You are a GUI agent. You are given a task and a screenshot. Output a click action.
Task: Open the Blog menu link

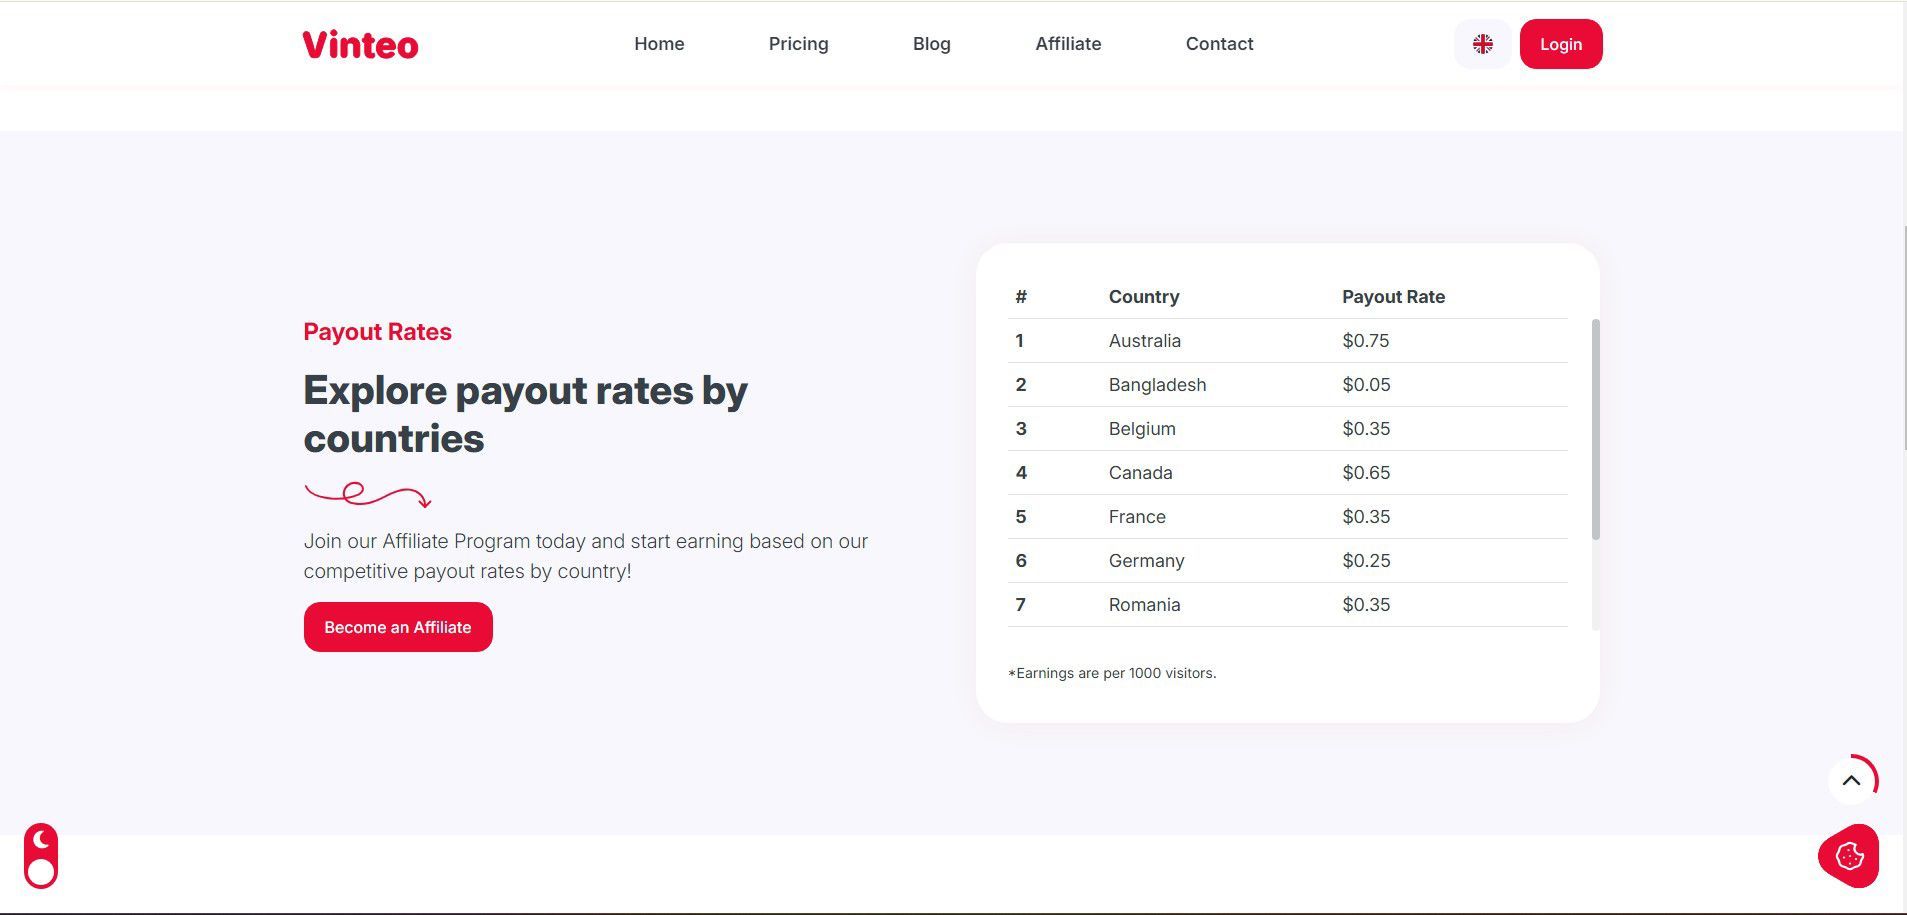pyautogui.click(x=931, y=44)
